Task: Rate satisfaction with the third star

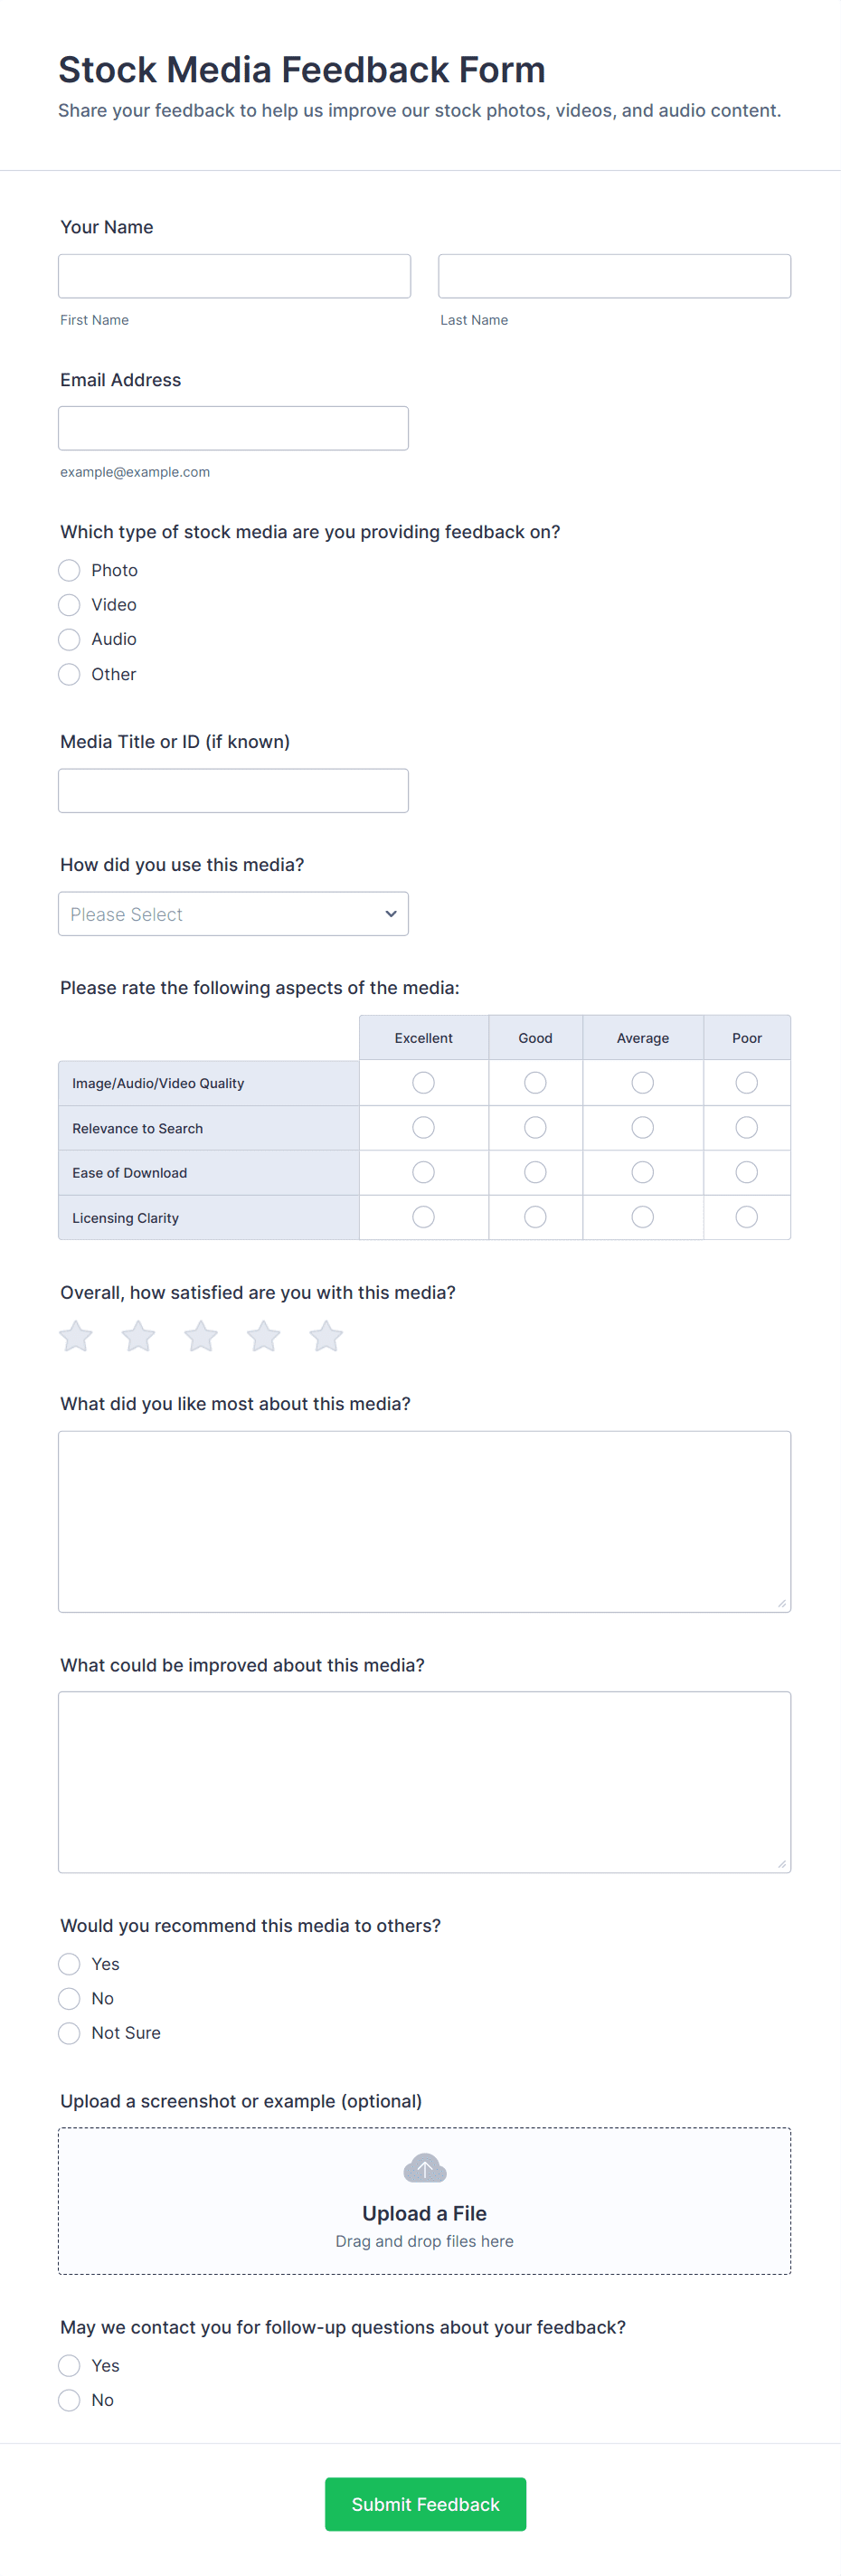Action: pyautogui.click(x=201, y=1336)
